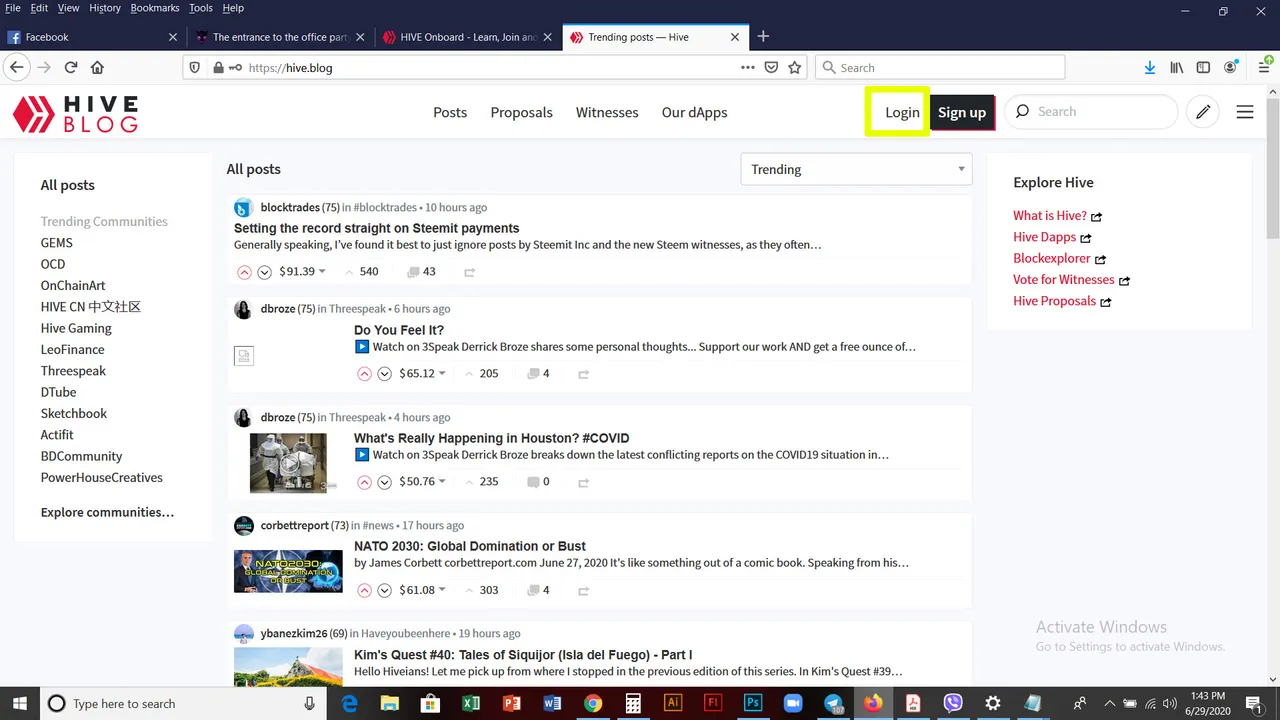Switch to the Facebook tab
Screen dimensions: 1280x720
92,37
